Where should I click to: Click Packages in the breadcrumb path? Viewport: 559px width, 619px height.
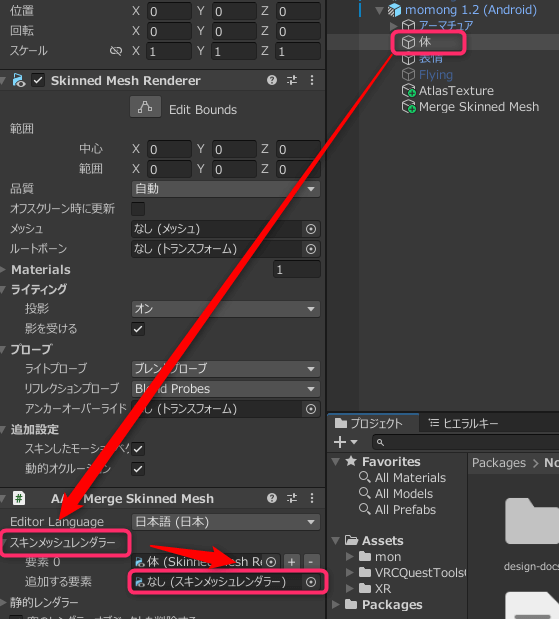point(499,463)
